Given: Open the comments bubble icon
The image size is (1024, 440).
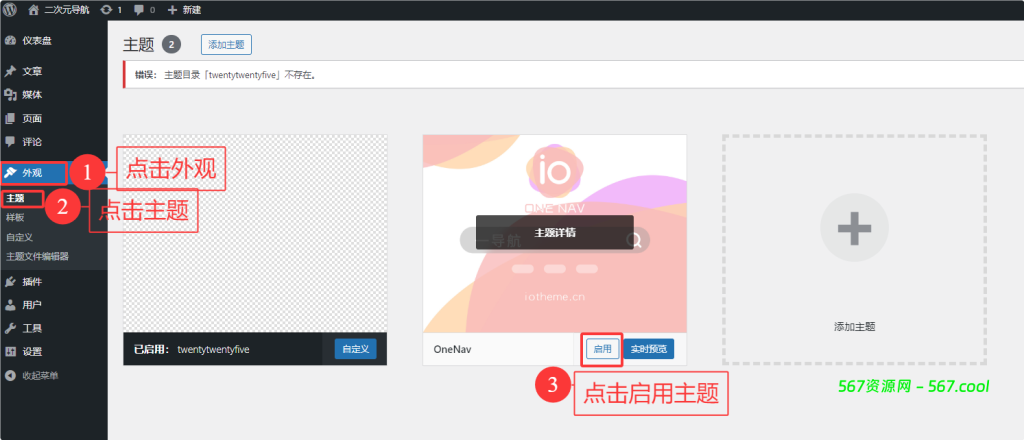Looking at the screenshot, I should click(139, 10).
